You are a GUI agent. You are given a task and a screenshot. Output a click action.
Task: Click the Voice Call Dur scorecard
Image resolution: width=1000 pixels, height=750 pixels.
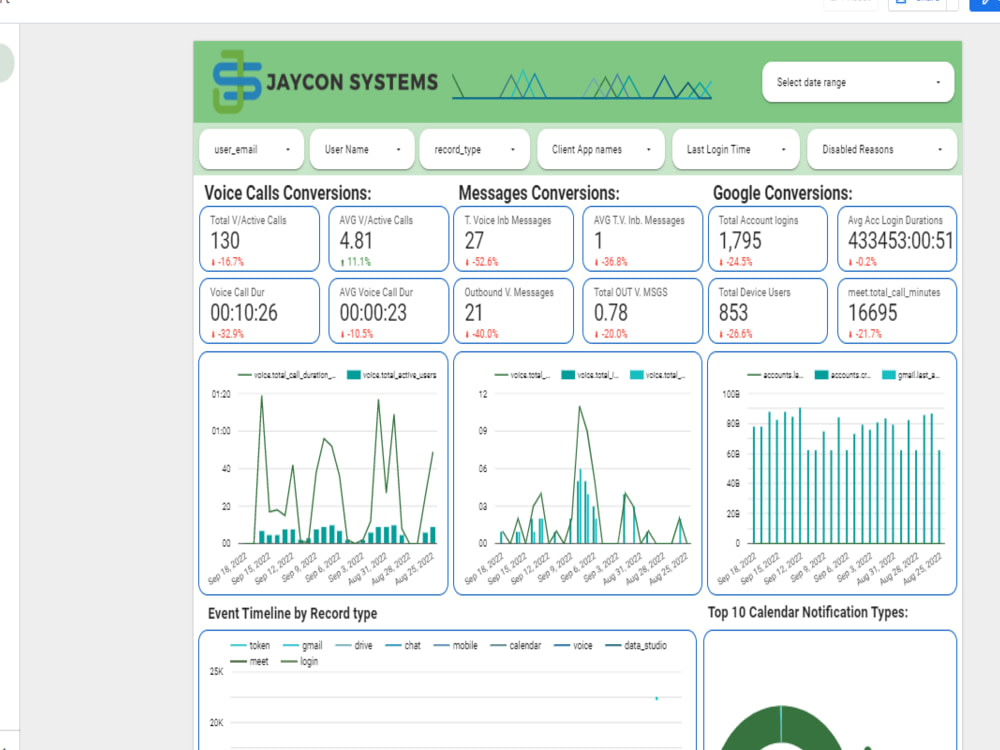pos(259,311)
